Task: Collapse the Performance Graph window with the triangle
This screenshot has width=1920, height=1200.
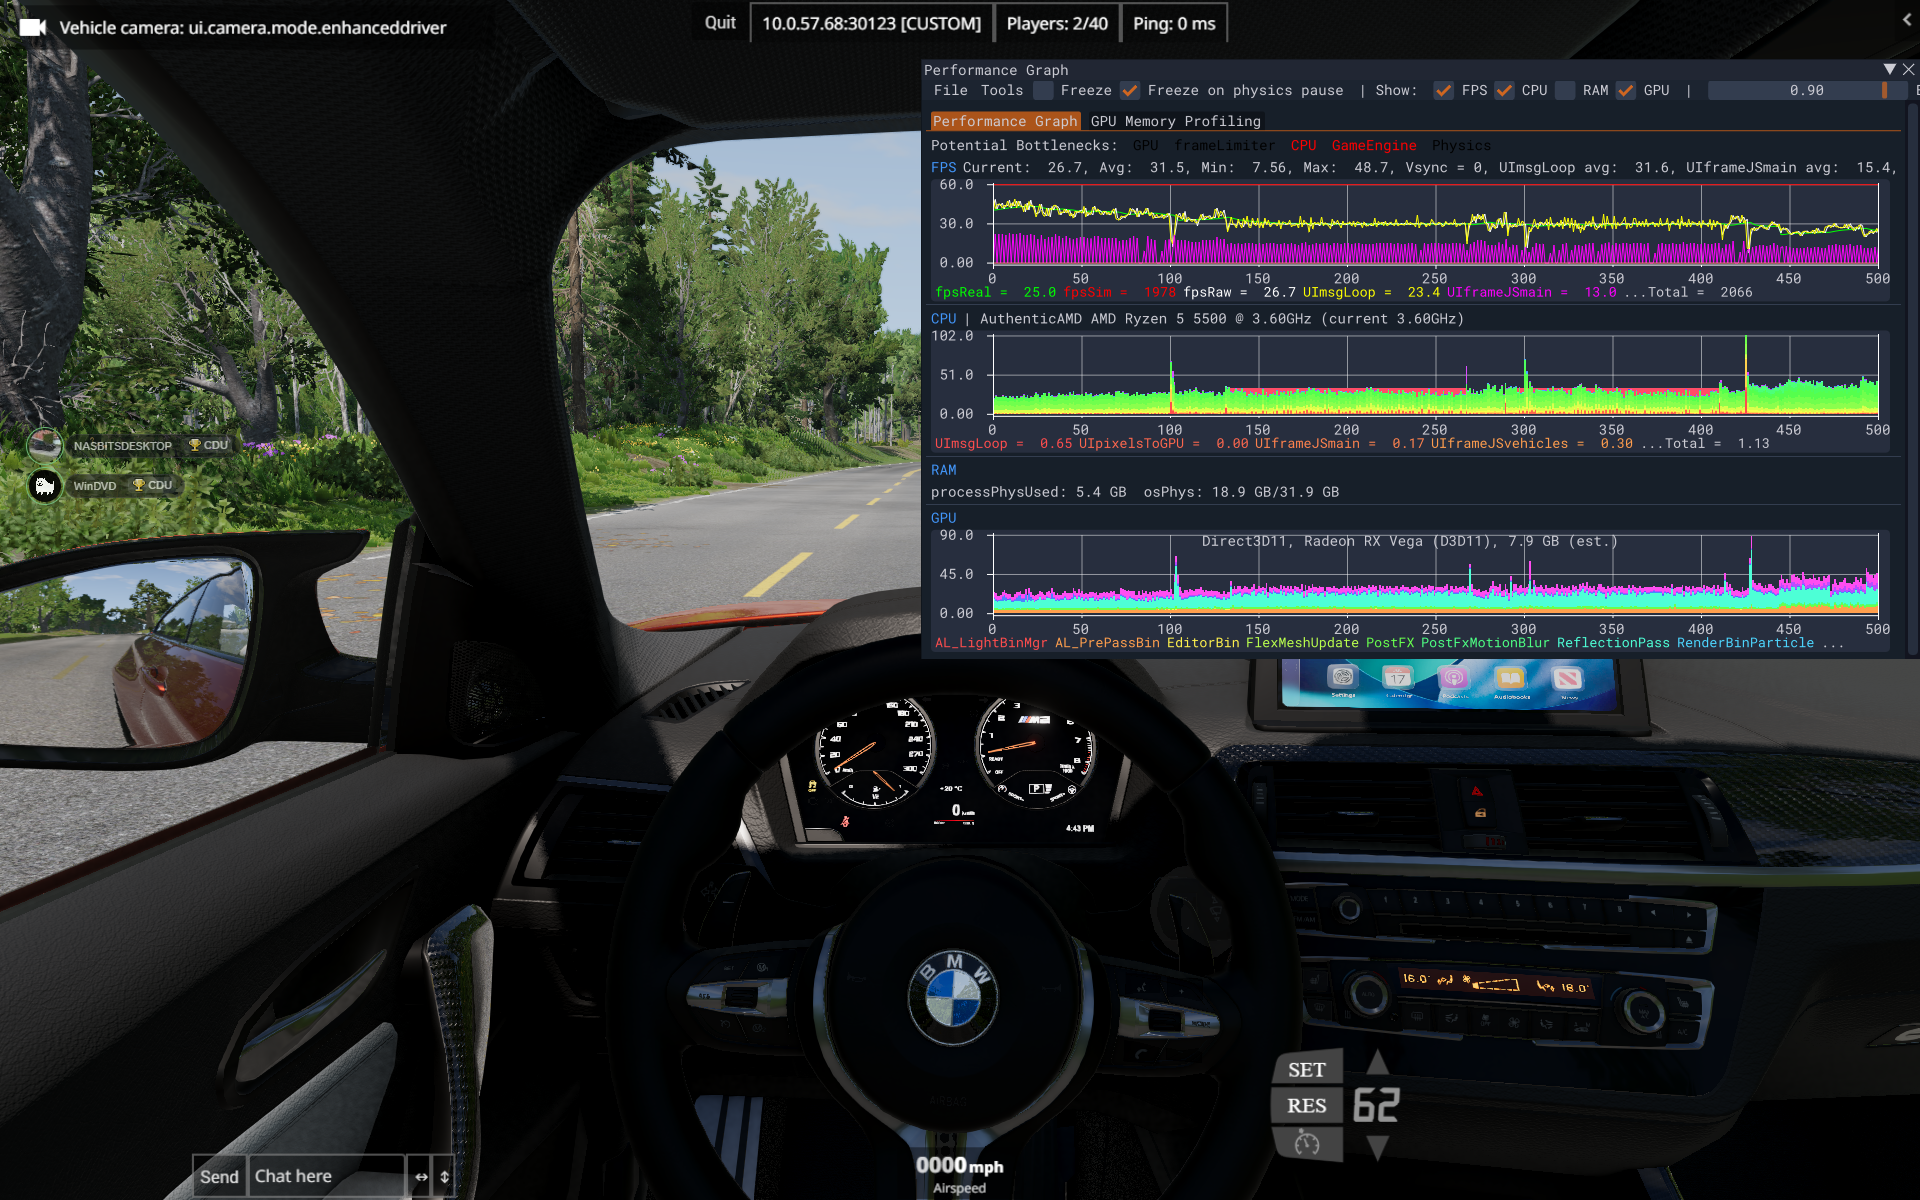Action: click(x=1889, y=69)
